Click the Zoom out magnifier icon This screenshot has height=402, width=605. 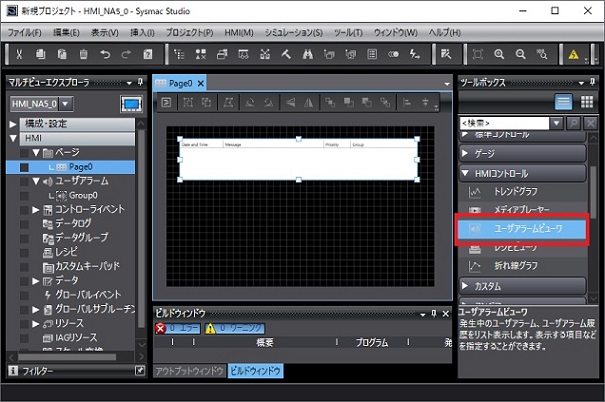point(521,54)
